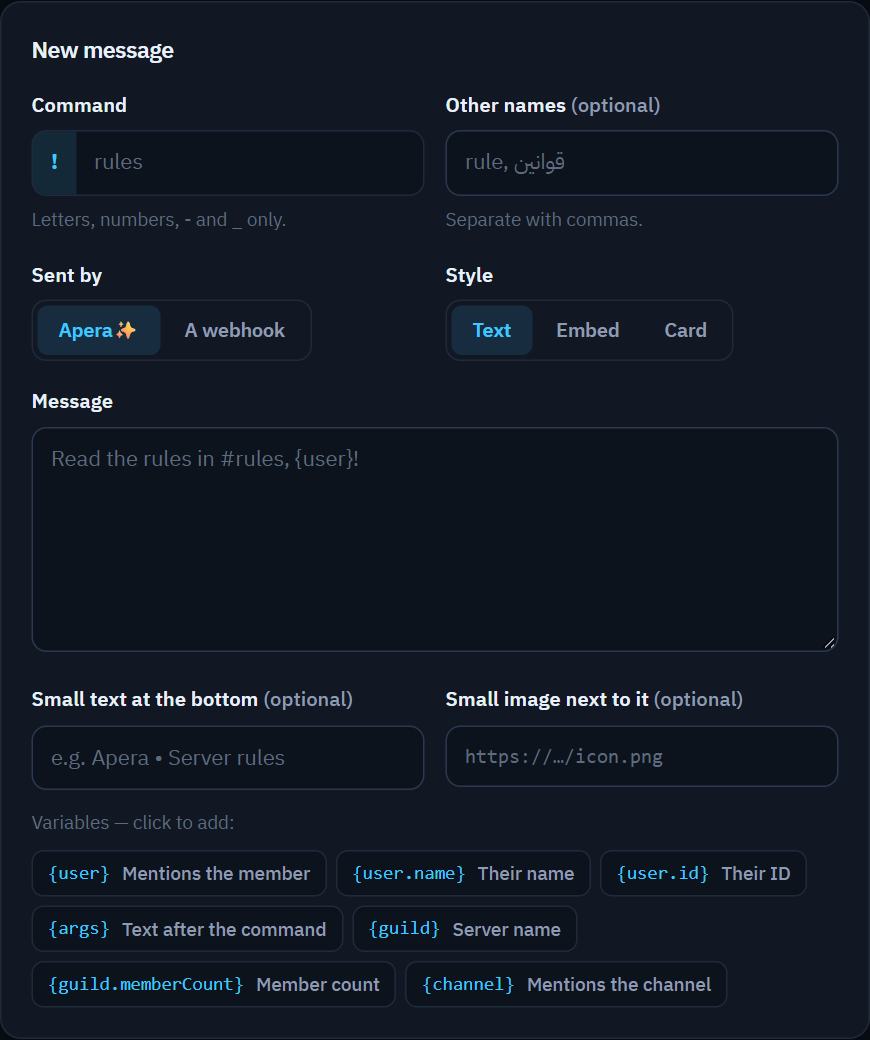This screenshot has height=1040, width=870.
Task: Add the {guild.memberCount} variable
Action: tap(214, 984)
